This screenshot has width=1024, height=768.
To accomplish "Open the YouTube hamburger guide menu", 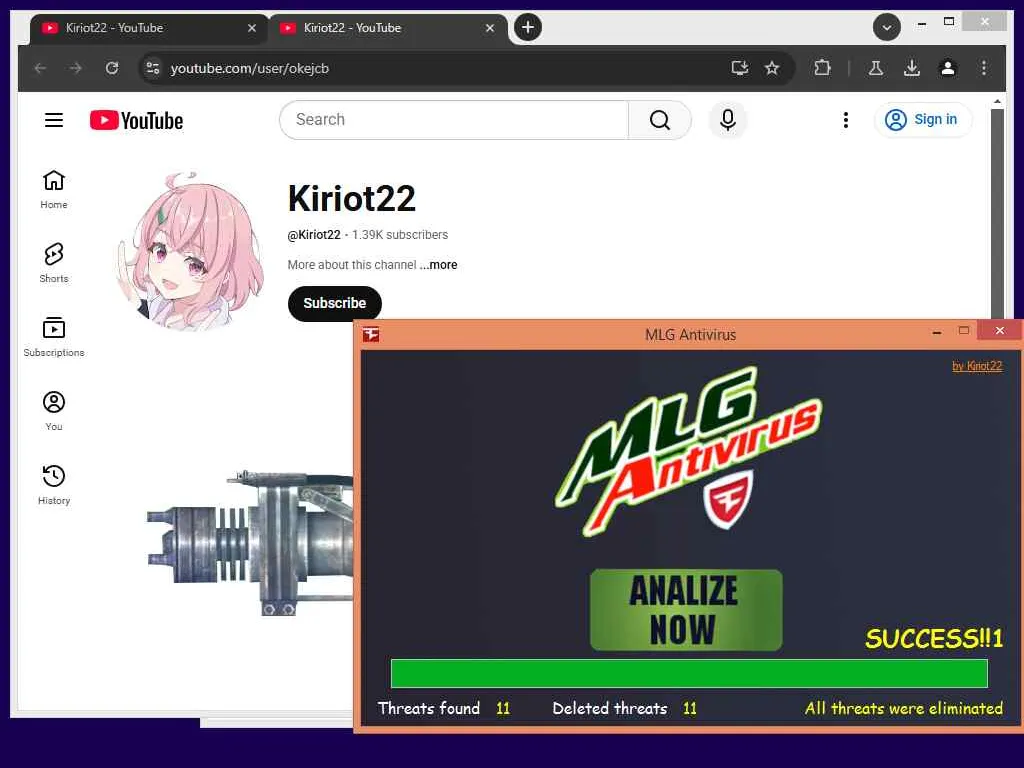I will tap(54, 120).
